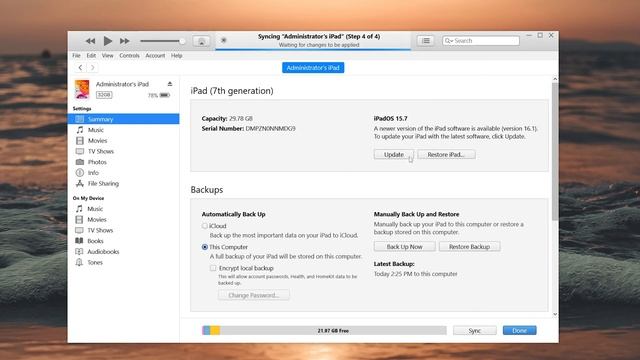The image size is (640, 360).
Task: Click the vertical scrollbar thumb
Action: pos(555,151)
